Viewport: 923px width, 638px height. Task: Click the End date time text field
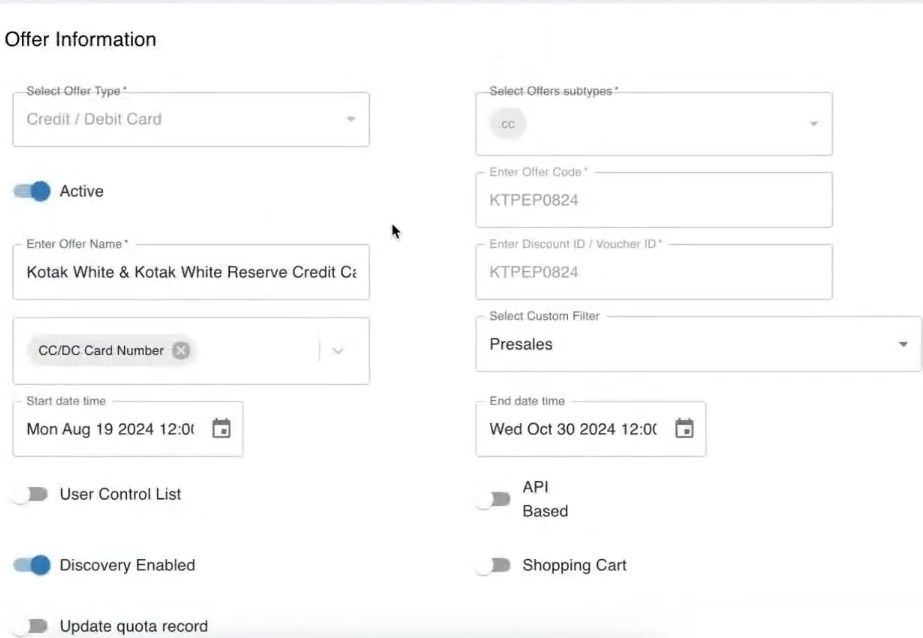click(x=572, y=429)
